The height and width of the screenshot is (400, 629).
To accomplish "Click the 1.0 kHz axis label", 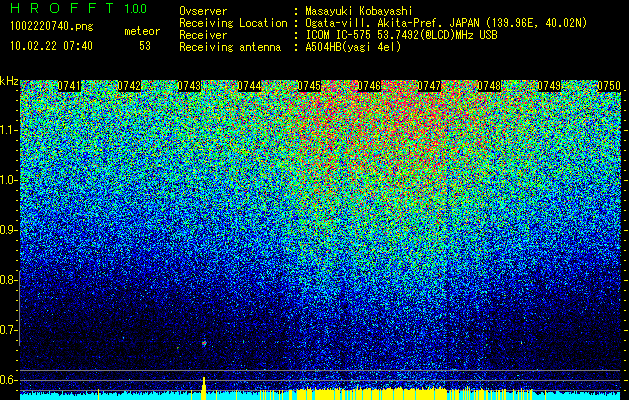I will pyautogui.click(x=9, y=180).
